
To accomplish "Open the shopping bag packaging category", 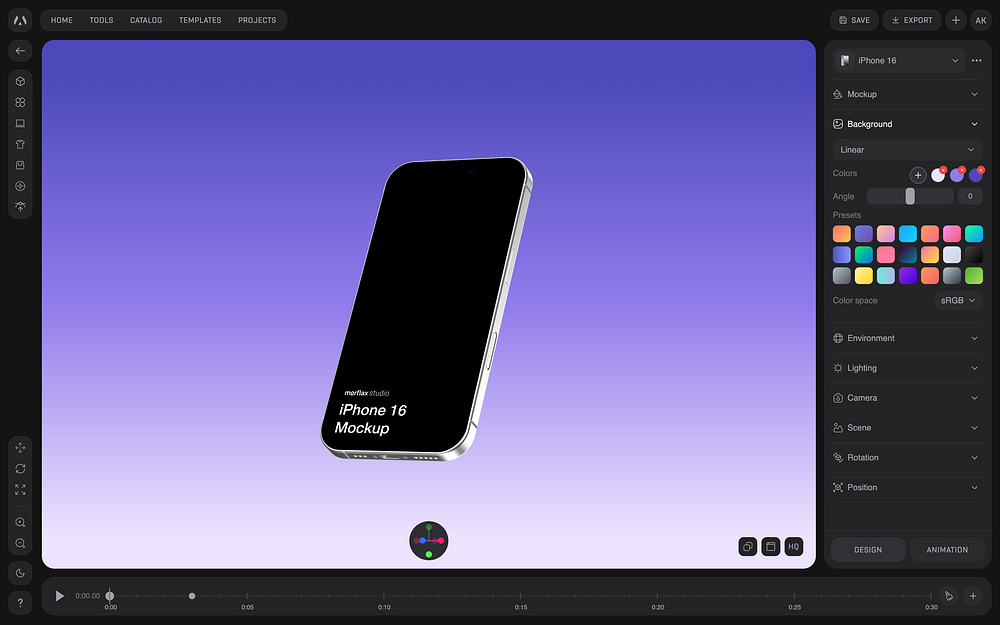I will (20, 165).
